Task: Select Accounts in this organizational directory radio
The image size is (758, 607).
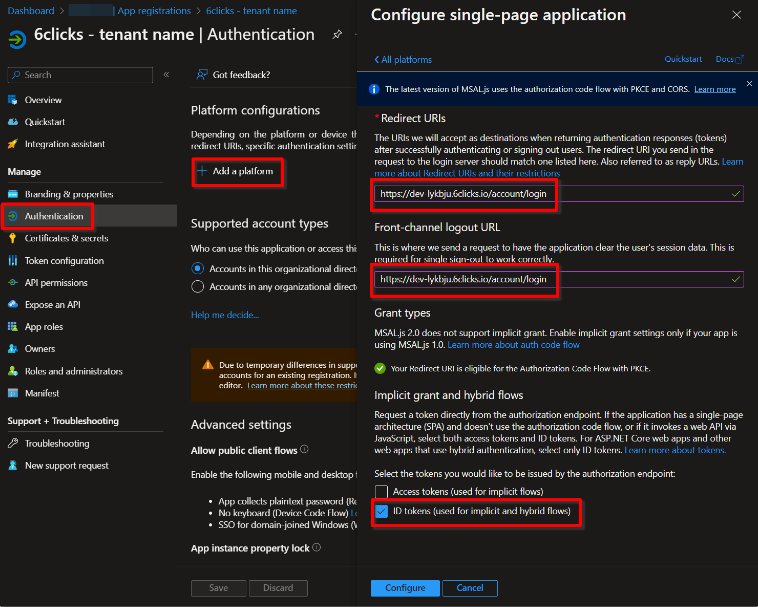Action: (197, 269)
